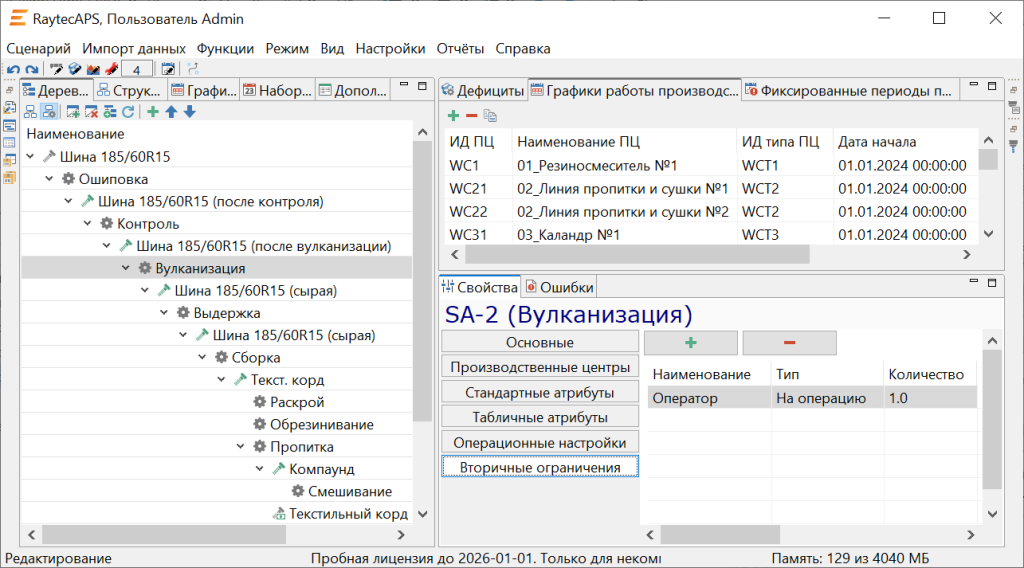
Task: Collapse the Вулканизация tree node
Action: pyautogui.click(x=127, y=268)
